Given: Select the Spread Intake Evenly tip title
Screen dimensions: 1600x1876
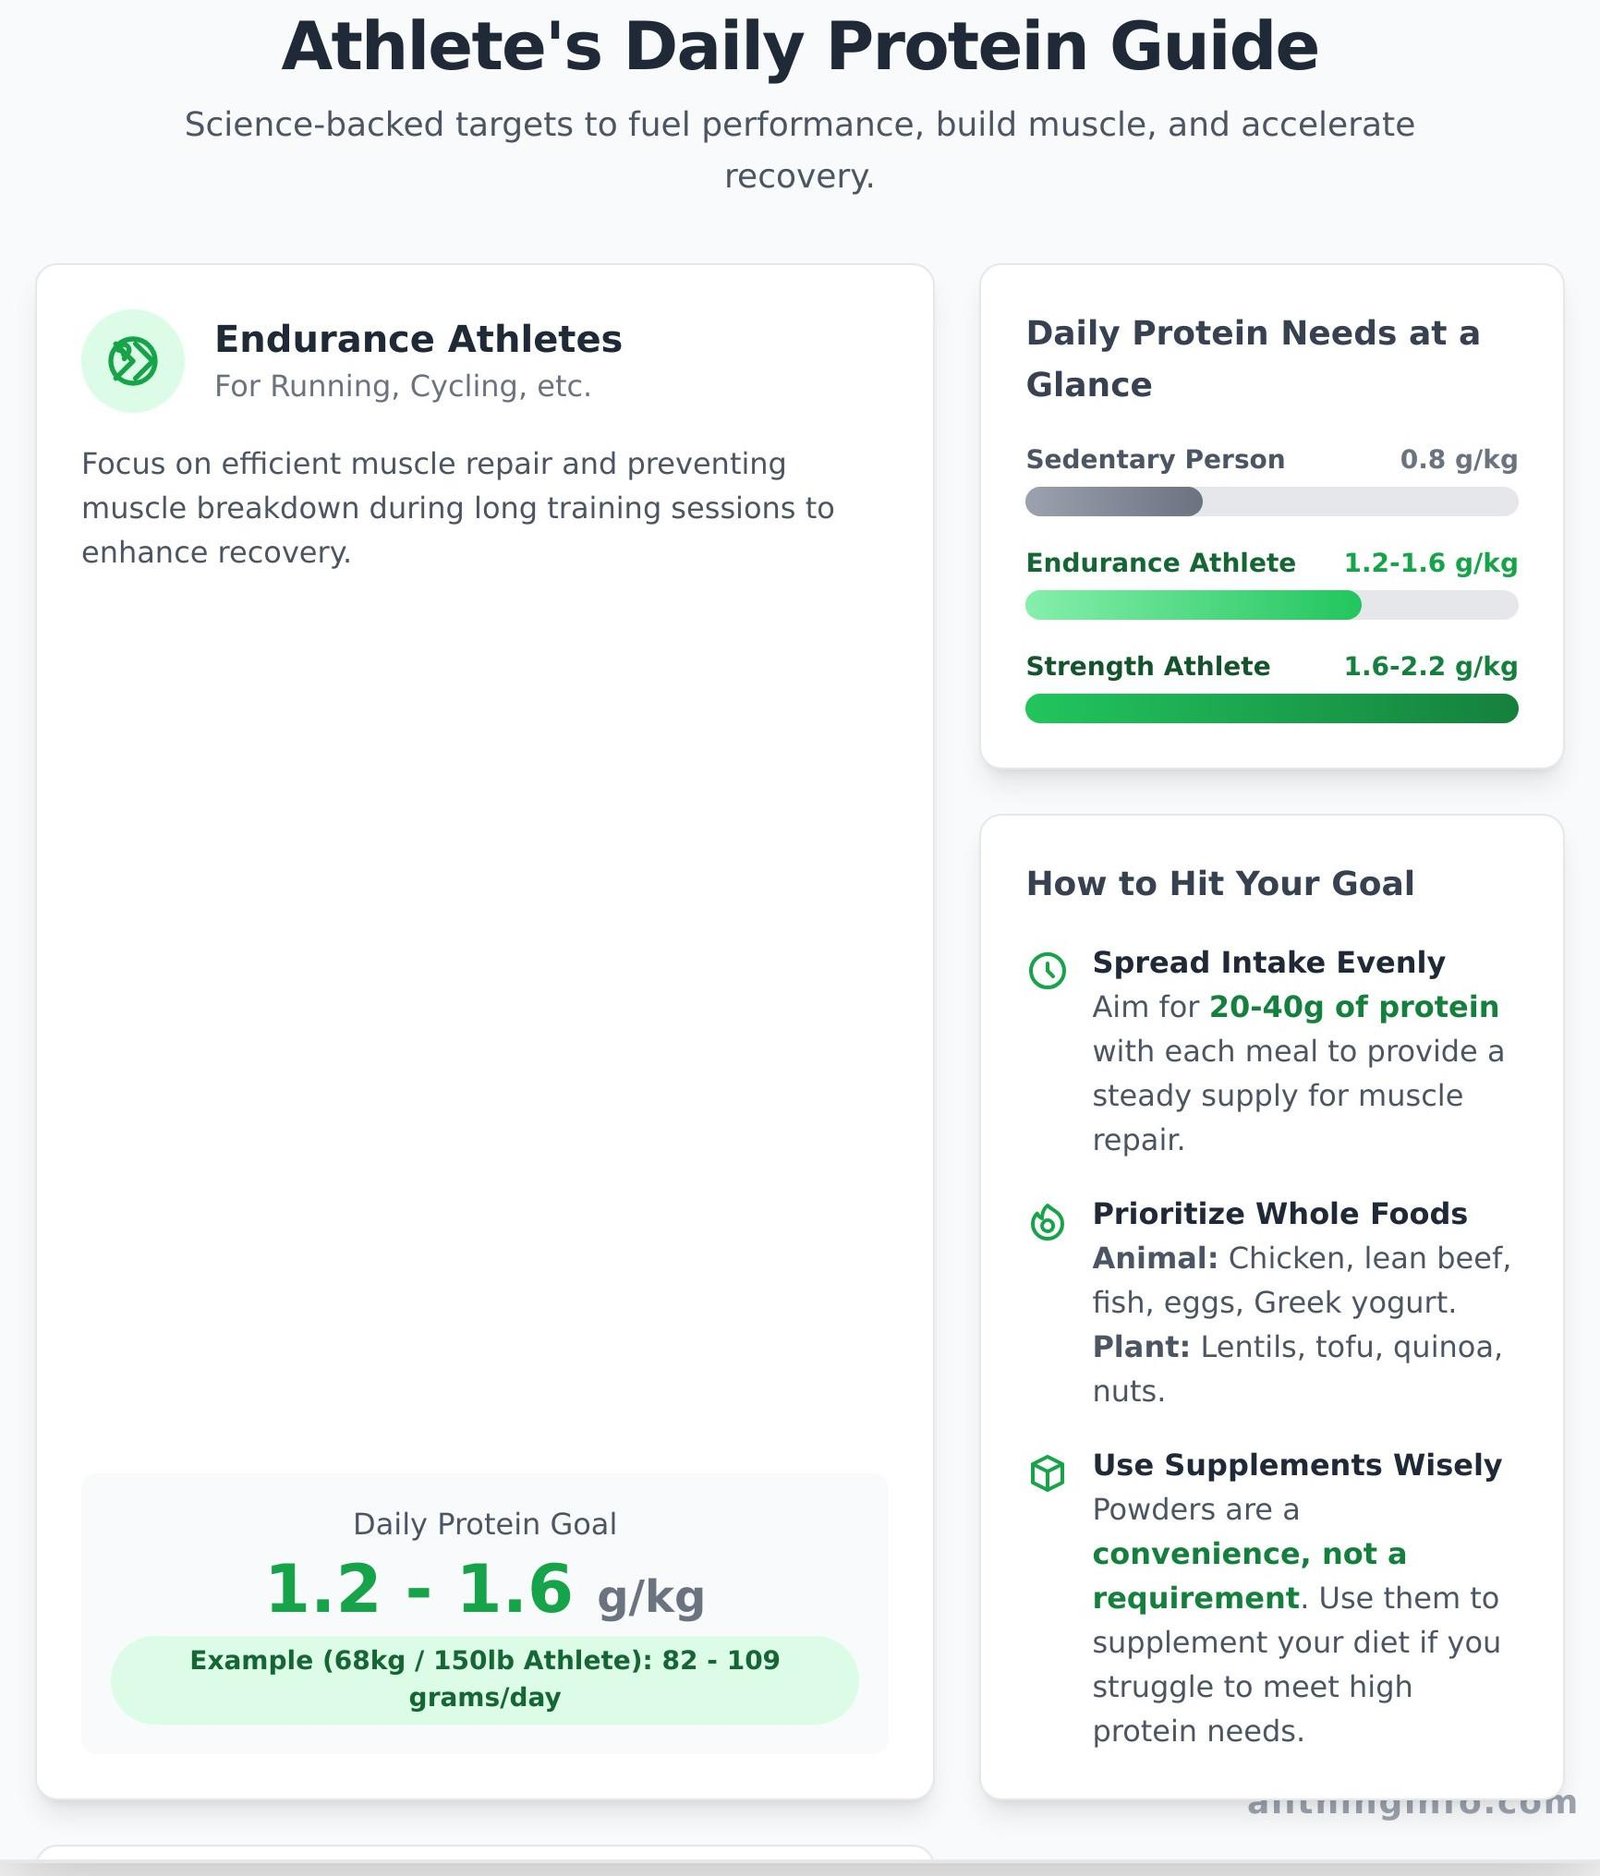Looking at the screenshot, I should [1268, 962].
